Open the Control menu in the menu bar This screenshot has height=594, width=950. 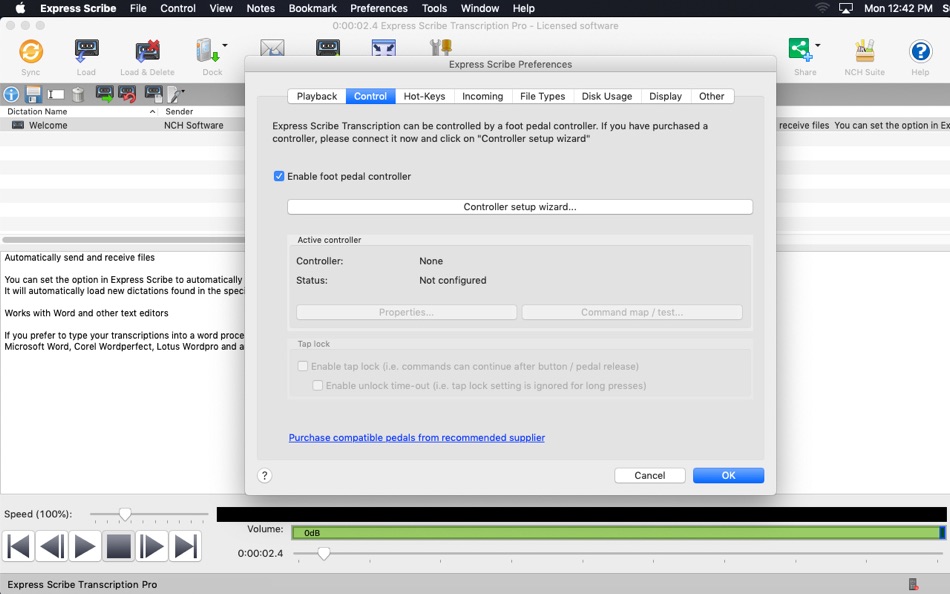(177, 8)
